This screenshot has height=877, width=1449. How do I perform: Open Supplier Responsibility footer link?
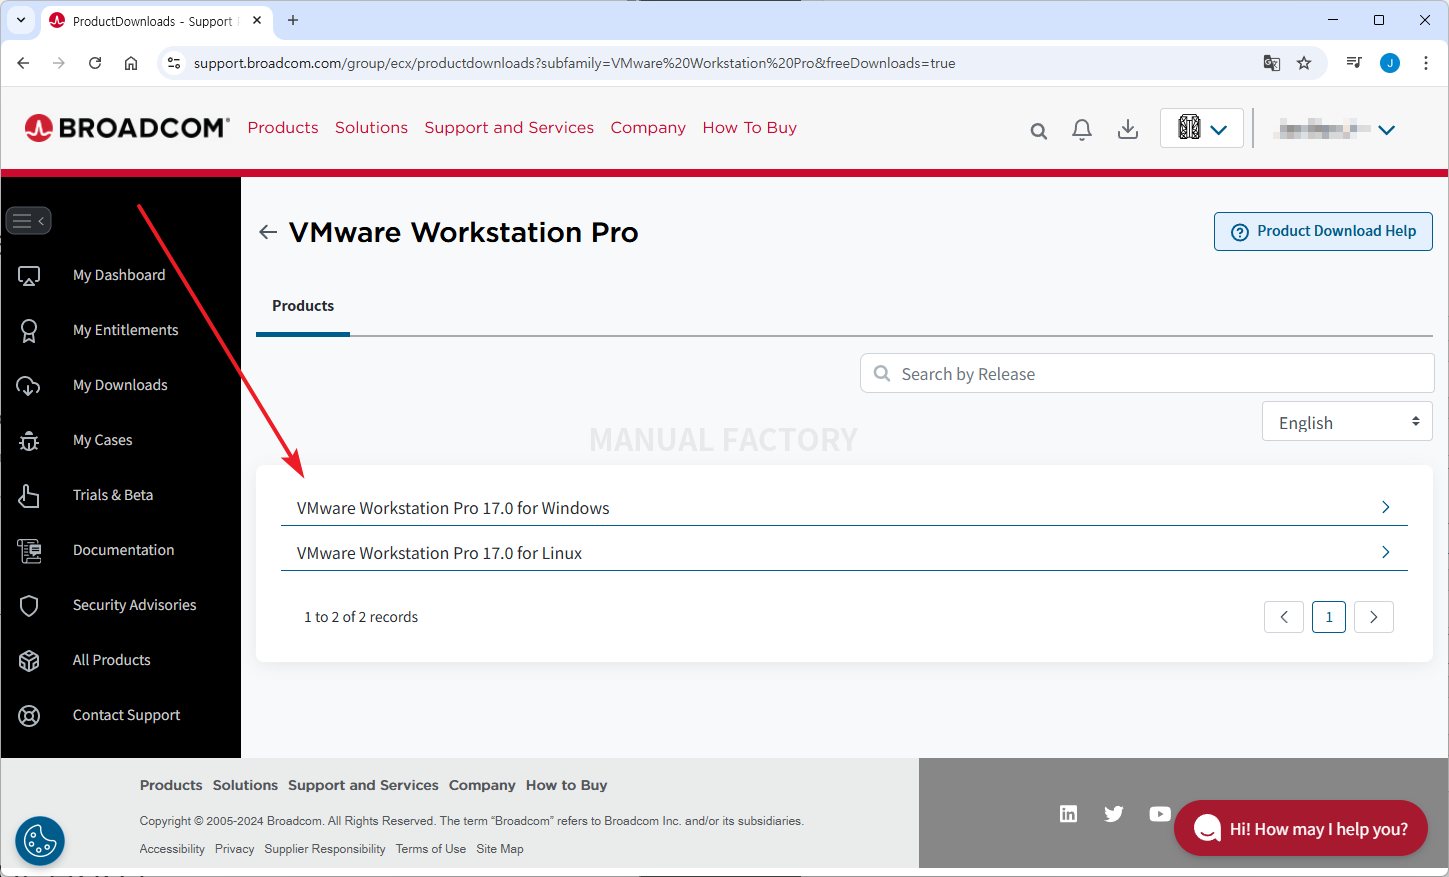click(325, 849)
